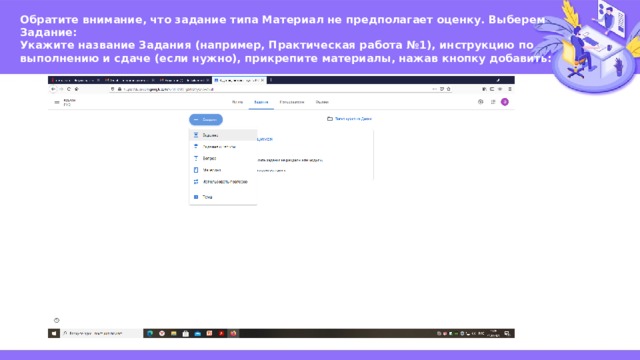Click the reuse arrows icon in the menu
The width and height of the screenshot is (640, 360).
coord(196,182)
